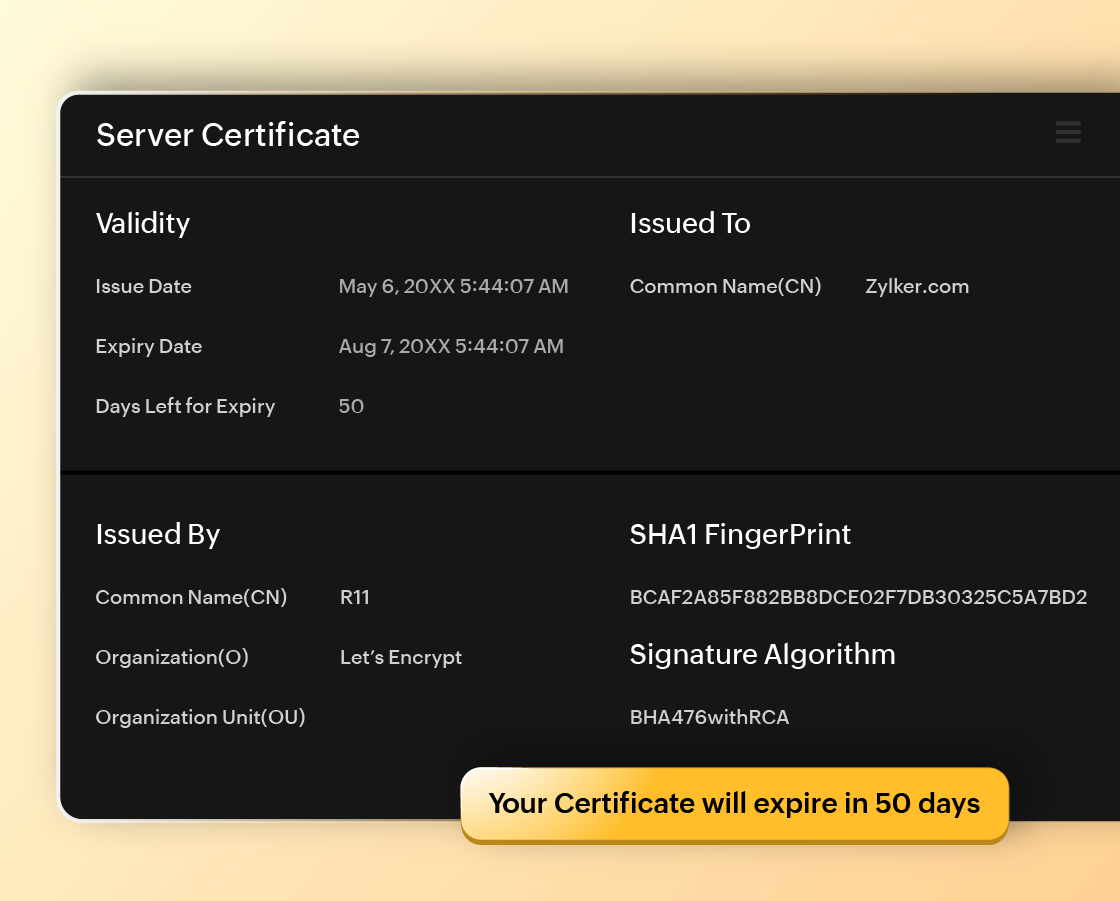Select the Aug 7 expiry date value
Viewport: 1120px width, 901px height.
click(451, 346)
